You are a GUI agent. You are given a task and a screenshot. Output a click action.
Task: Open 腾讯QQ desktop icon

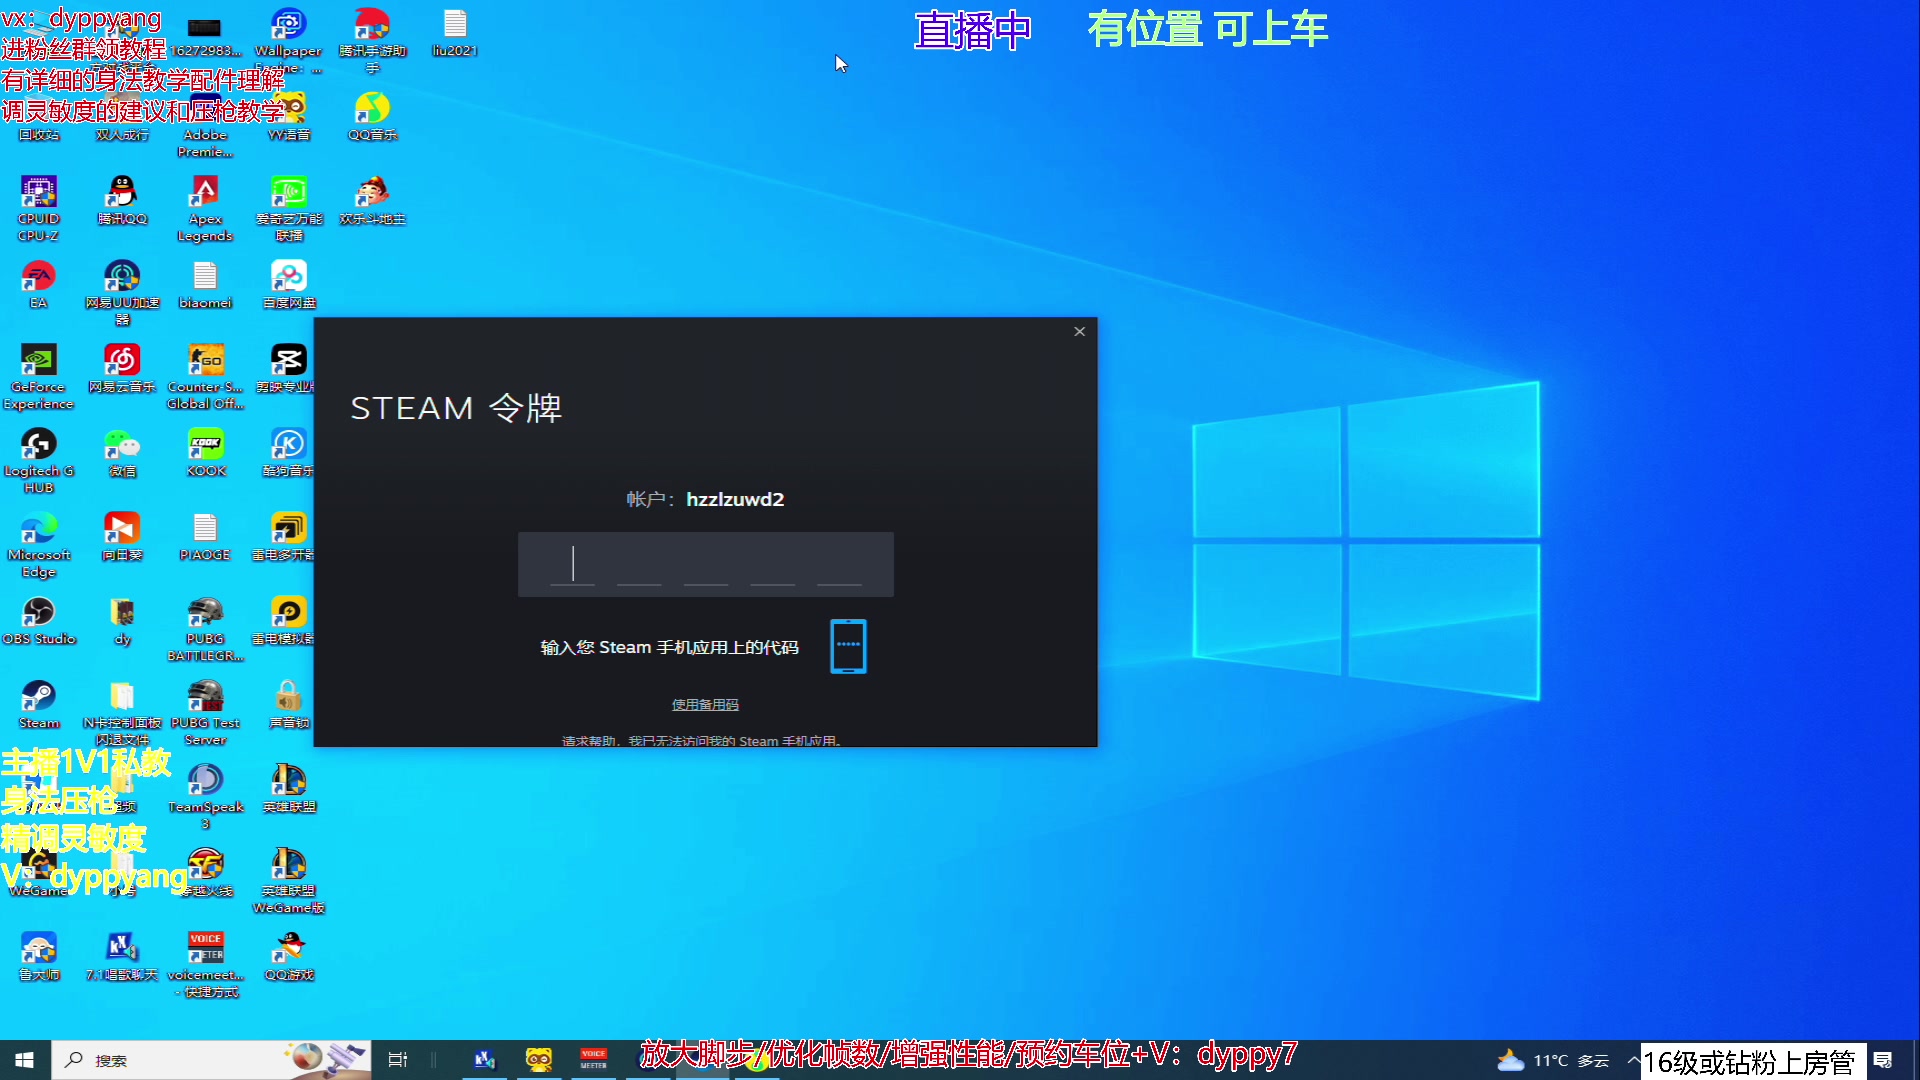click(122, 200)
